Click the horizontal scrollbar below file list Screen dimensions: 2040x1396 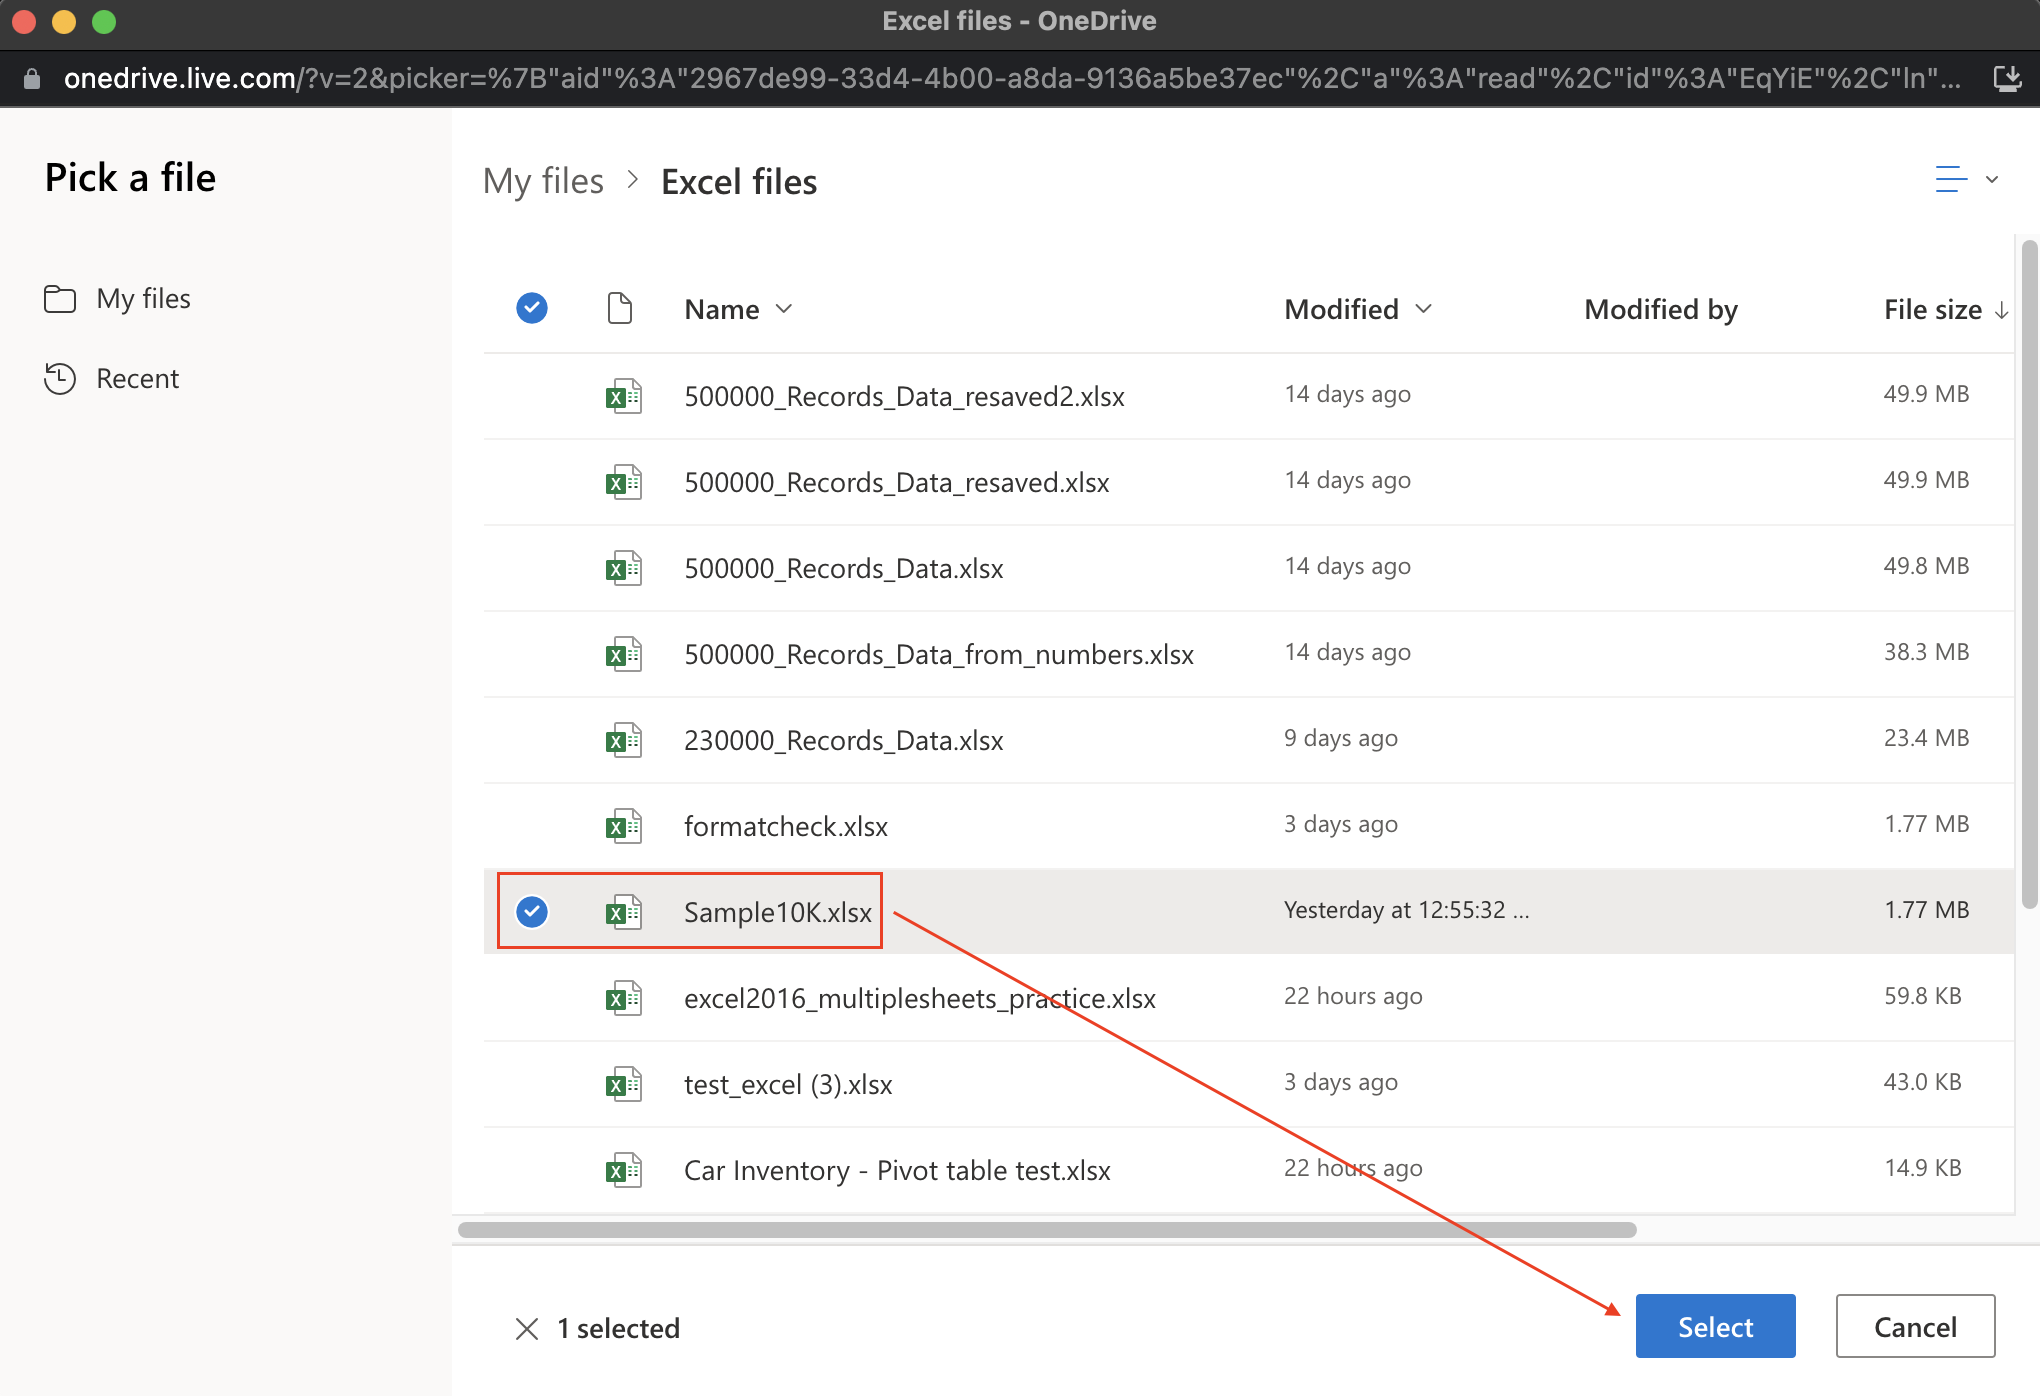point(1047,1229)
